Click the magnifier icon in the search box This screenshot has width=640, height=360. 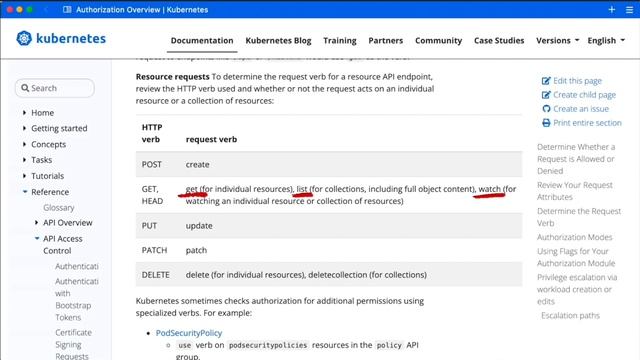click(25, 88)
